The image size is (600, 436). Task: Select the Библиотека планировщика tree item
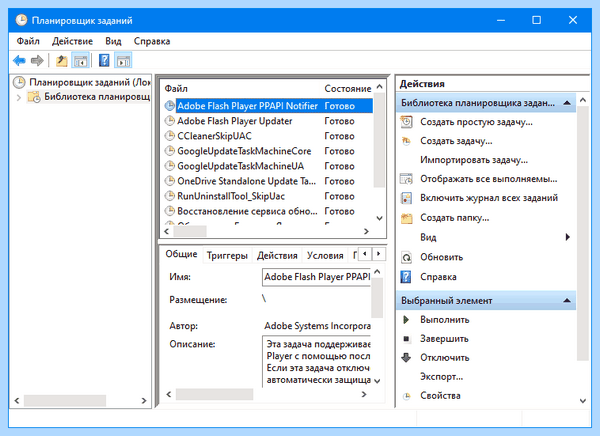(97, 97)
